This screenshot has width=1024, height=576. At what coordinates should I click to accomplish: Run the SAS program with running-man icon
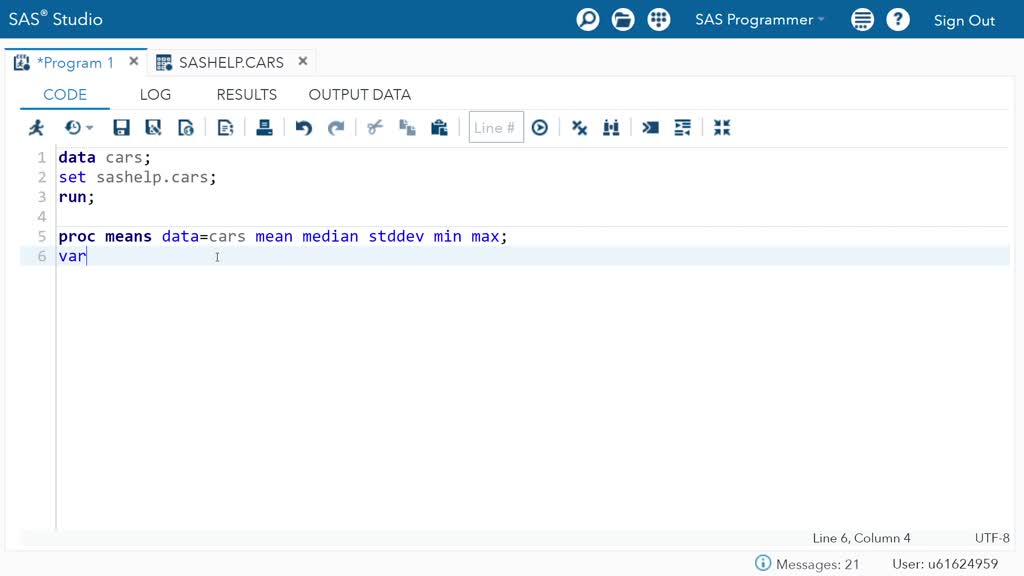[x=37, y=128]
